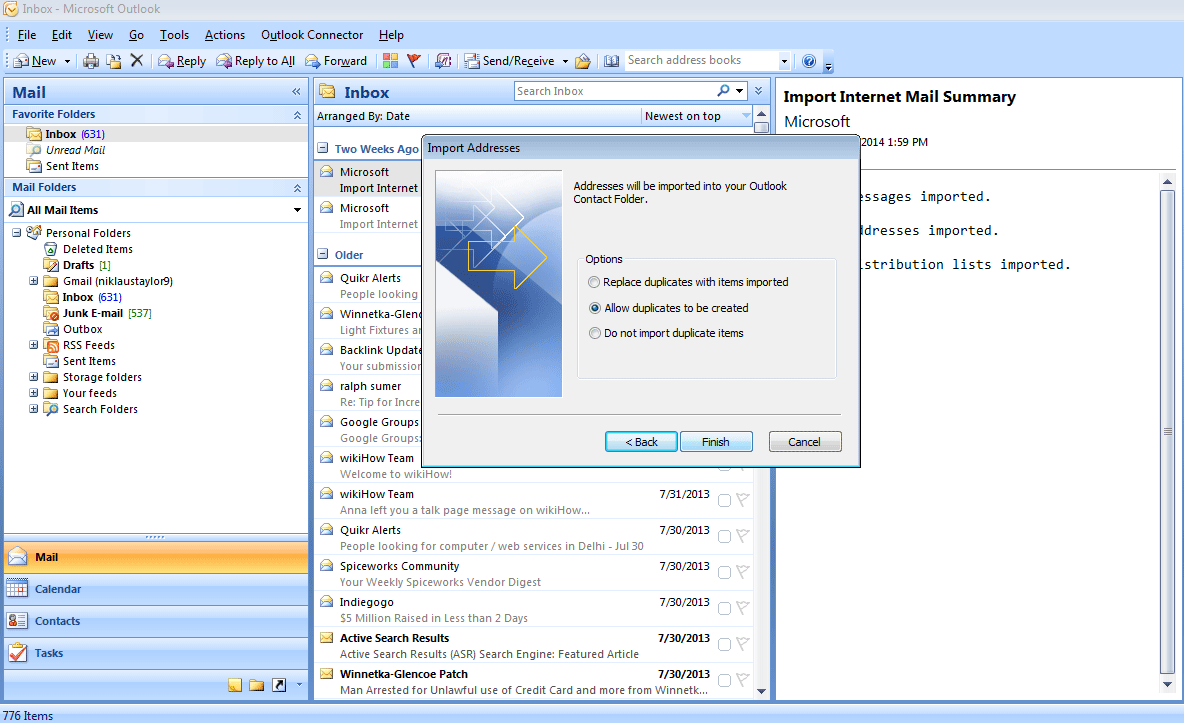Click the Forward icon

coord(336,60)
